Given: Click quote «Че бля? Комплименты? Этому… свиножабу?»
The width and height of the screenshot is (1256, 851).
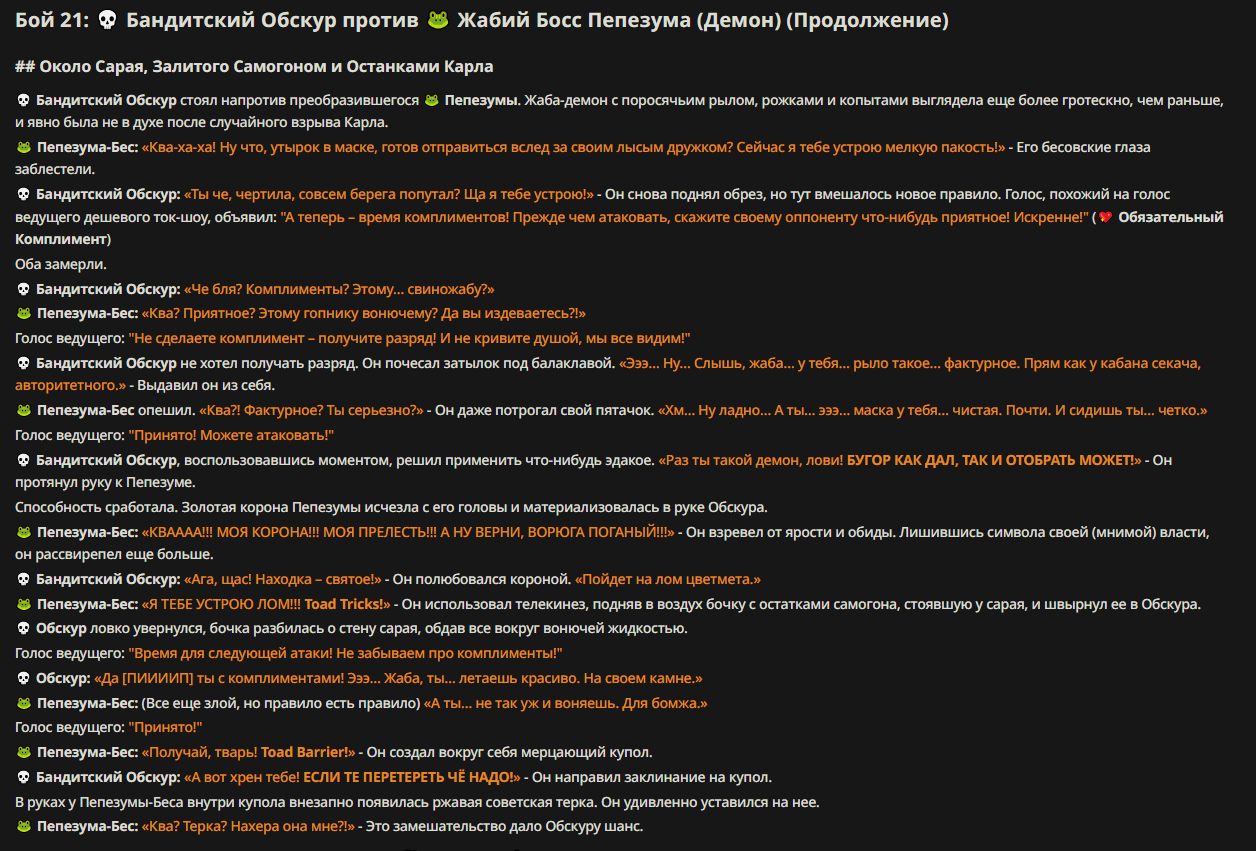Looking at the screenshot, I should click(339, 289).
